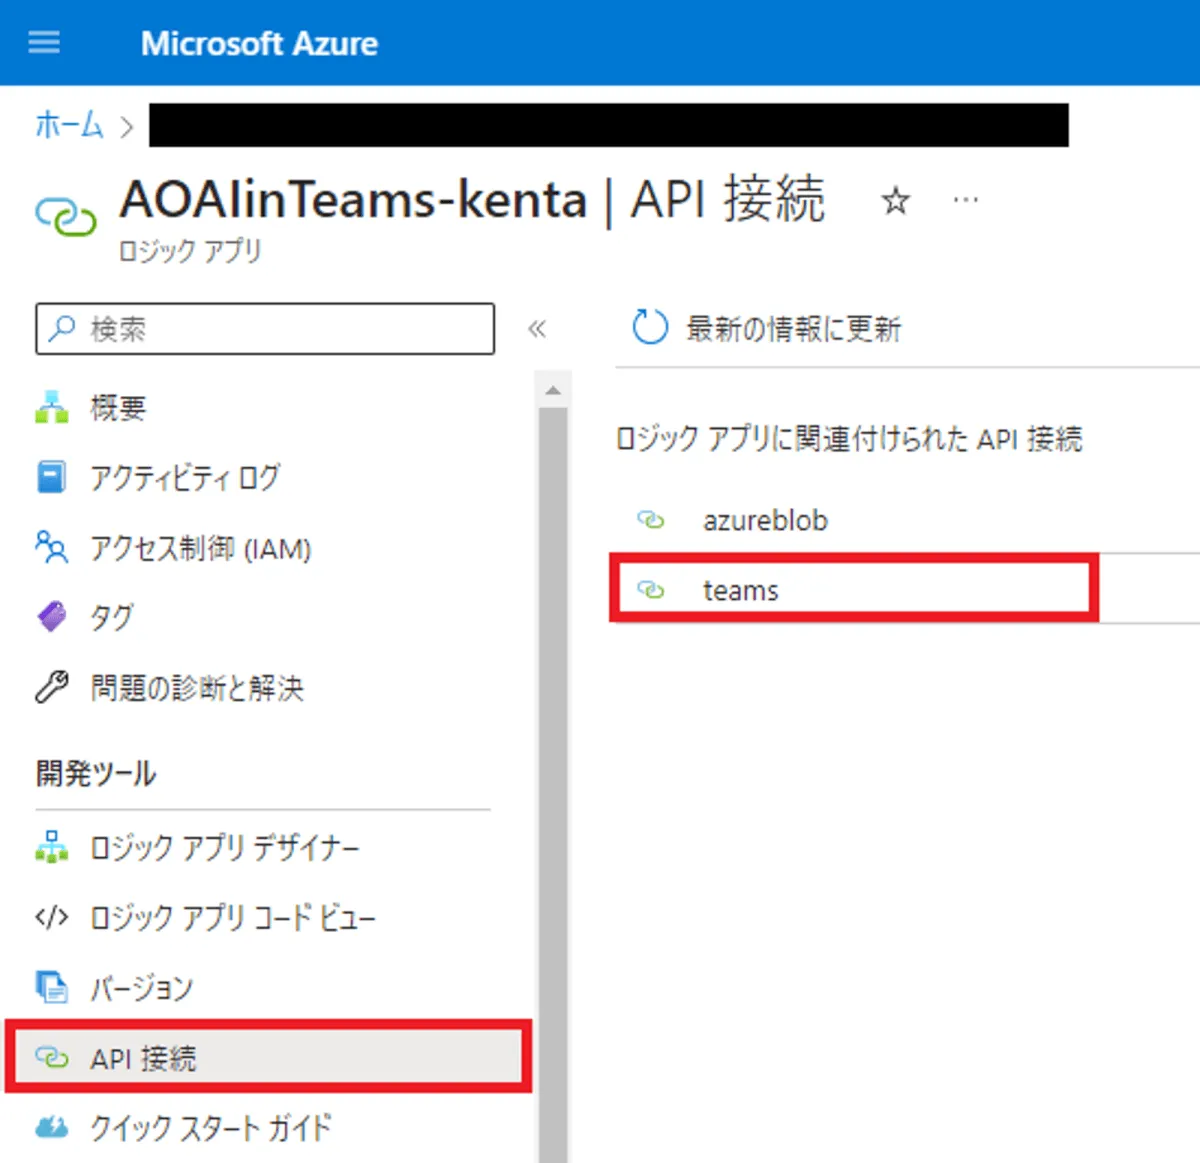Viewport: 1200px width, 1163px height.
Task: Open アクセス制御 (IAM) menu item
Action: (200, 548)
